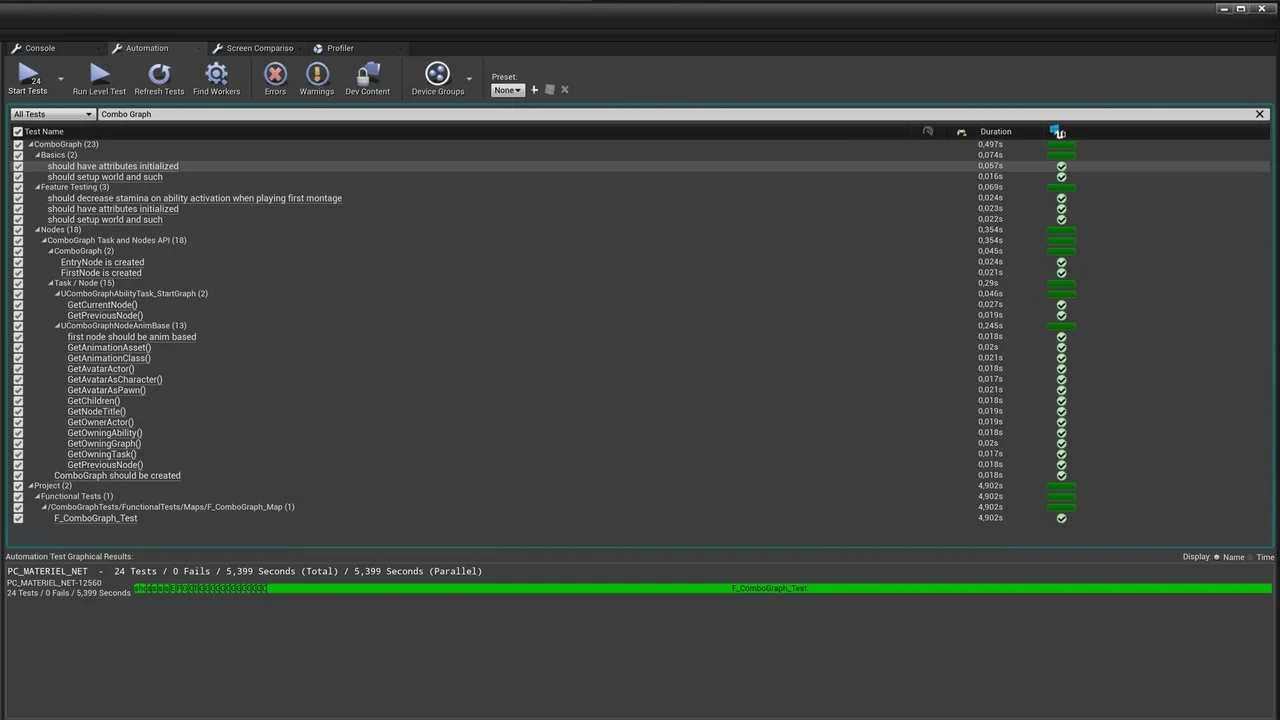
Task: Select the Name display radio button
Action: 1218,557
